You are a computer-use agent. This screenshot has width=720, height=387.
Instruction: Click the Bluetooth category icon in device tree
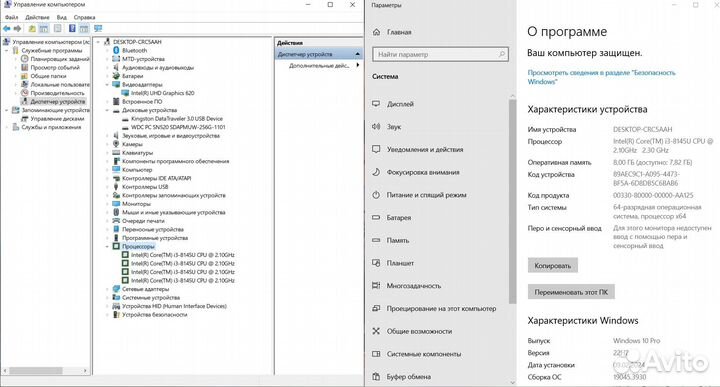click(116, 50)
